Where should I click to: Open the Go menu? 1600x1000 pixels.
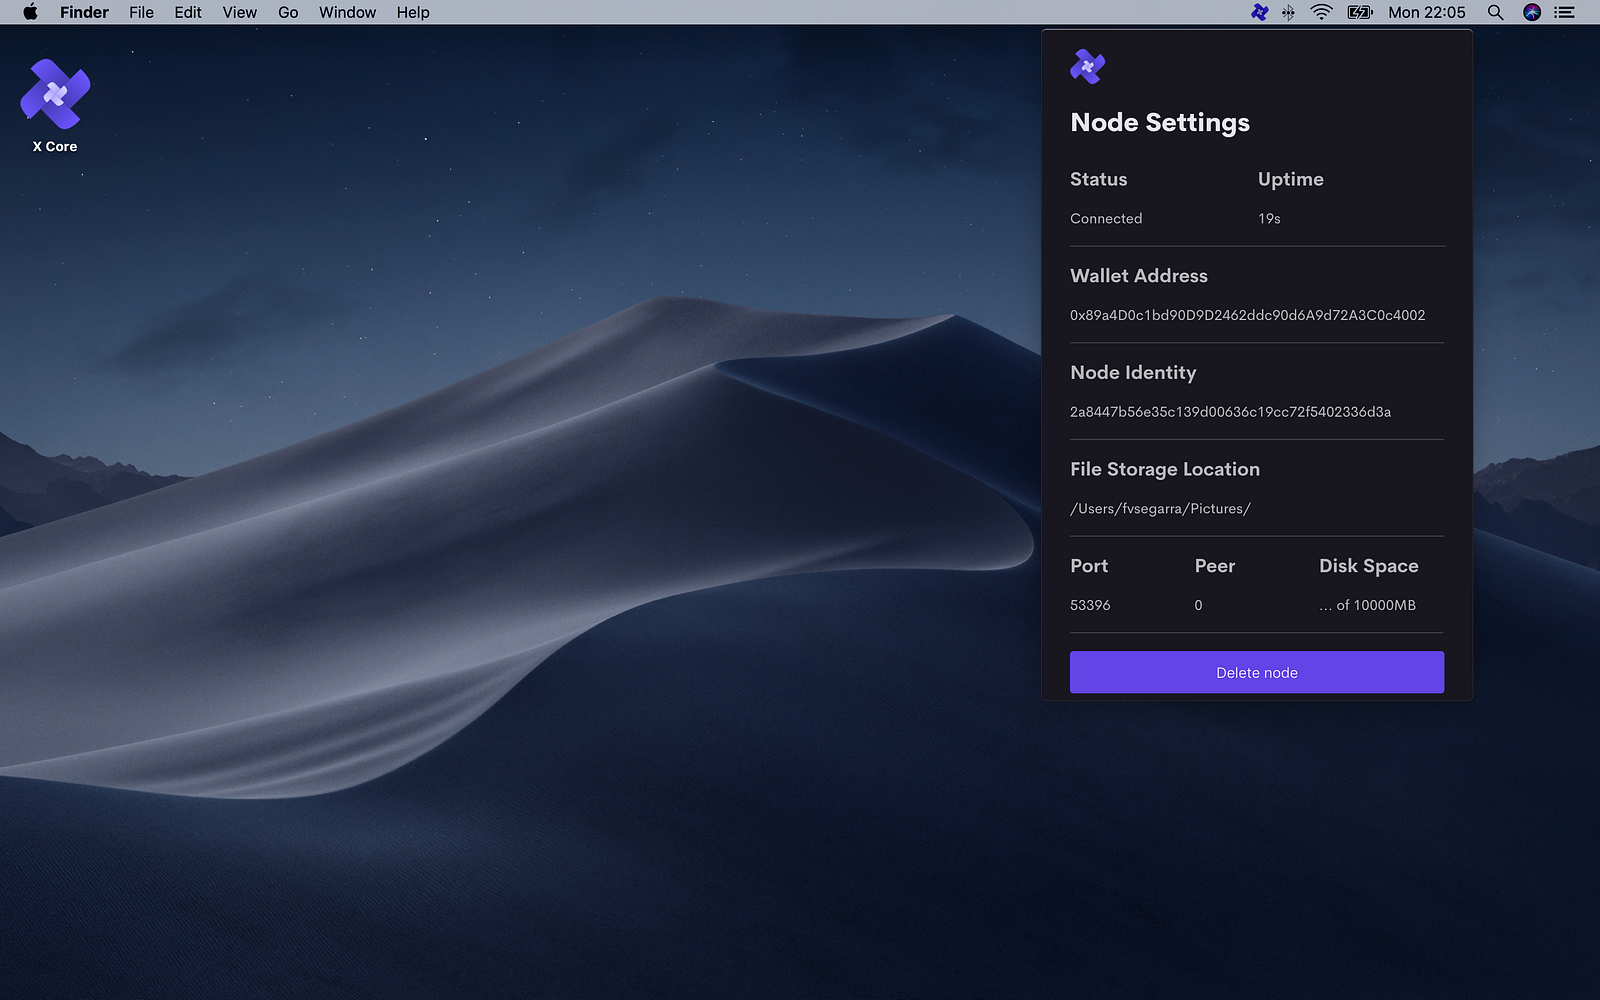click(x=288, y=12)
